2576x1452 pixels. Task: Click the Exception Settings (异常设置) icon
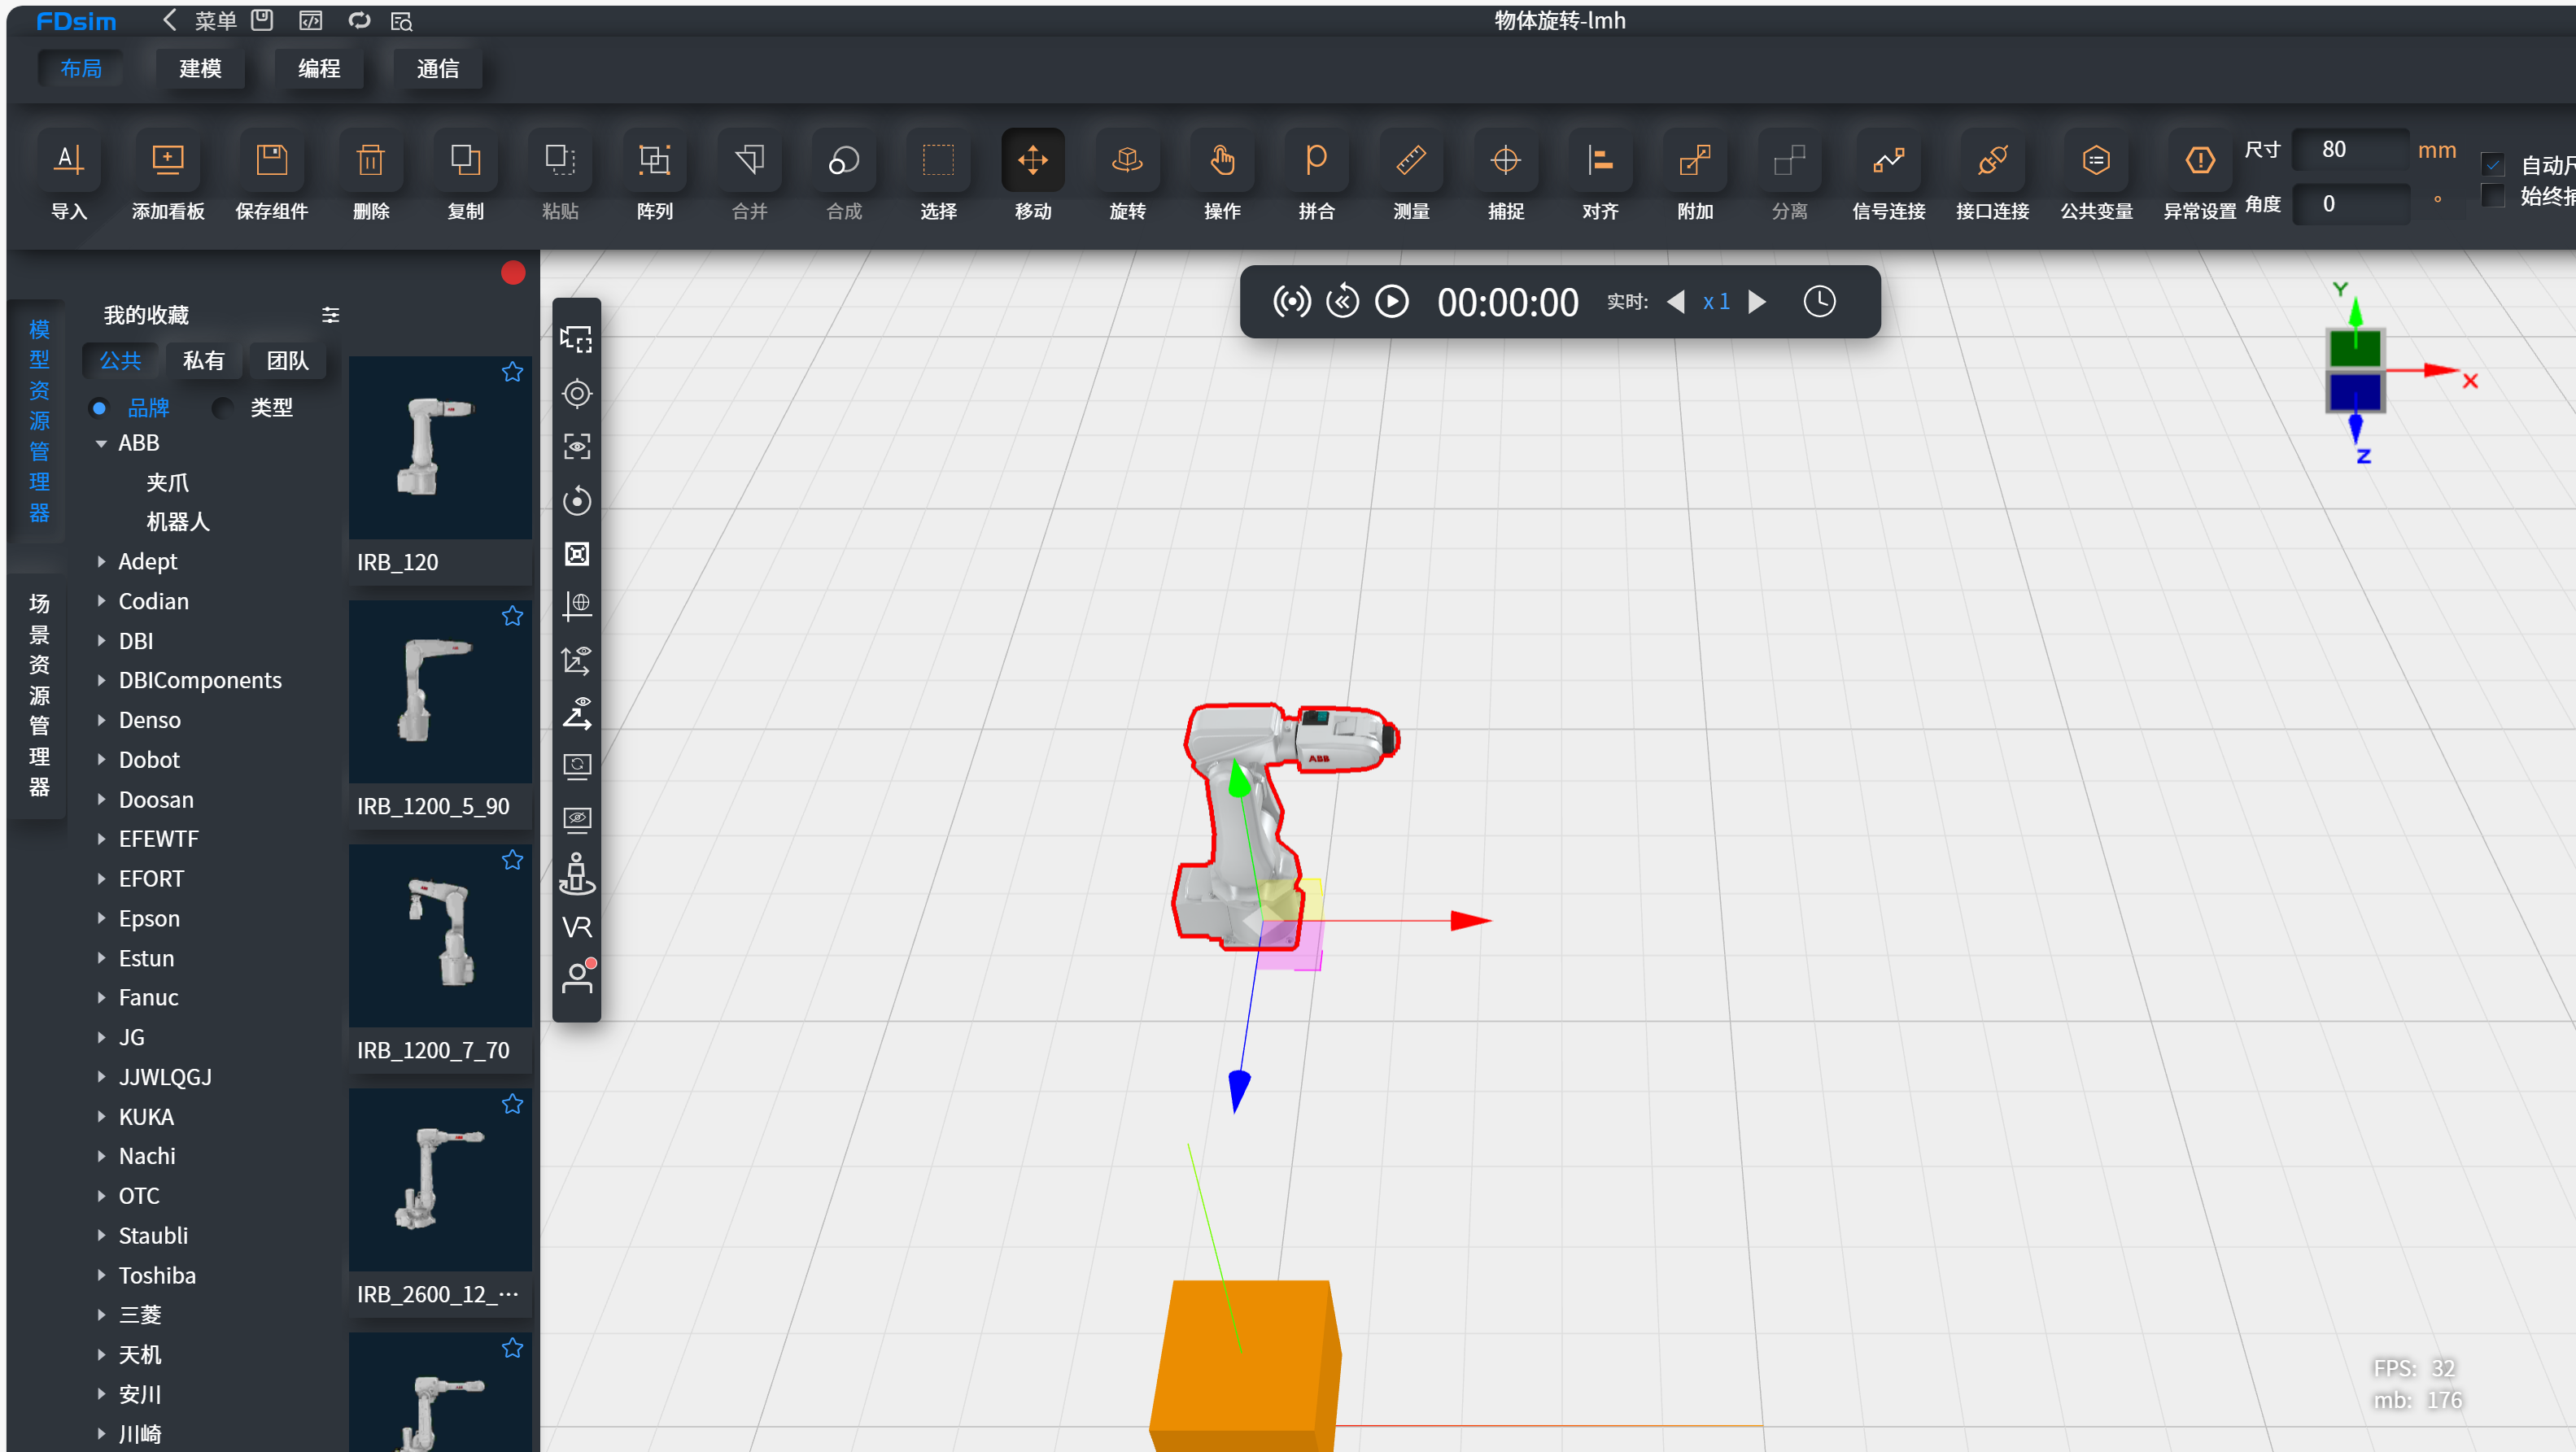pyautogui.click(x=2199, y=160)
